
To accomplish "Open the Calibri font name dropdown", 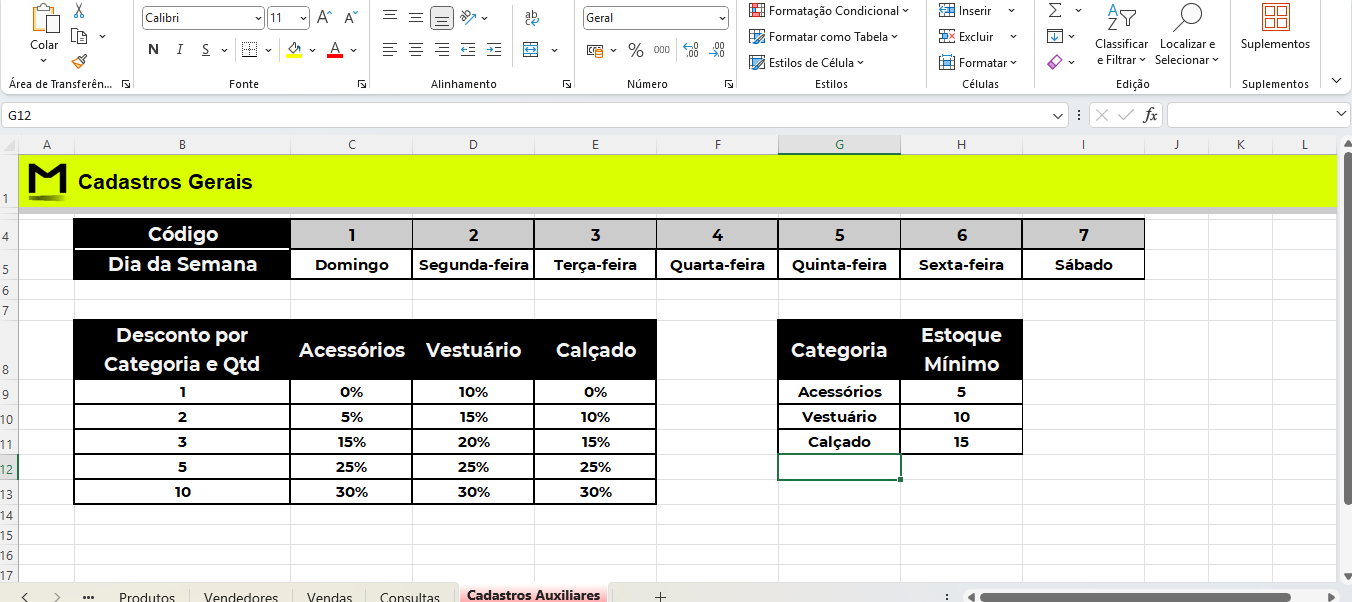I will [x=259, y=18].
